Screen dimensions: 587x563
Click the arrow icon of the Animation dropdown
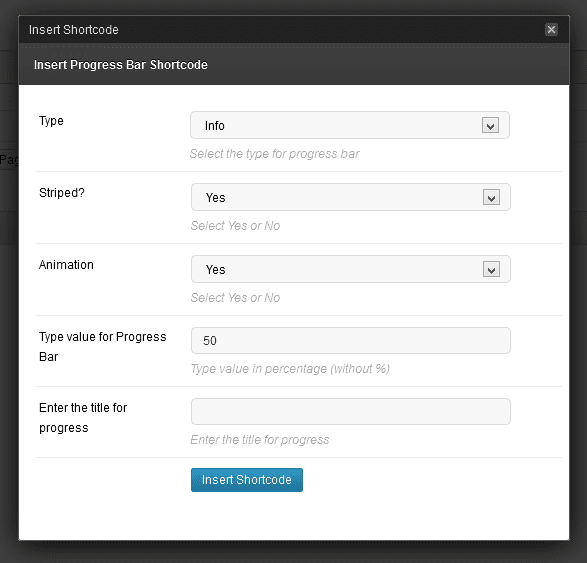(492, 269)
